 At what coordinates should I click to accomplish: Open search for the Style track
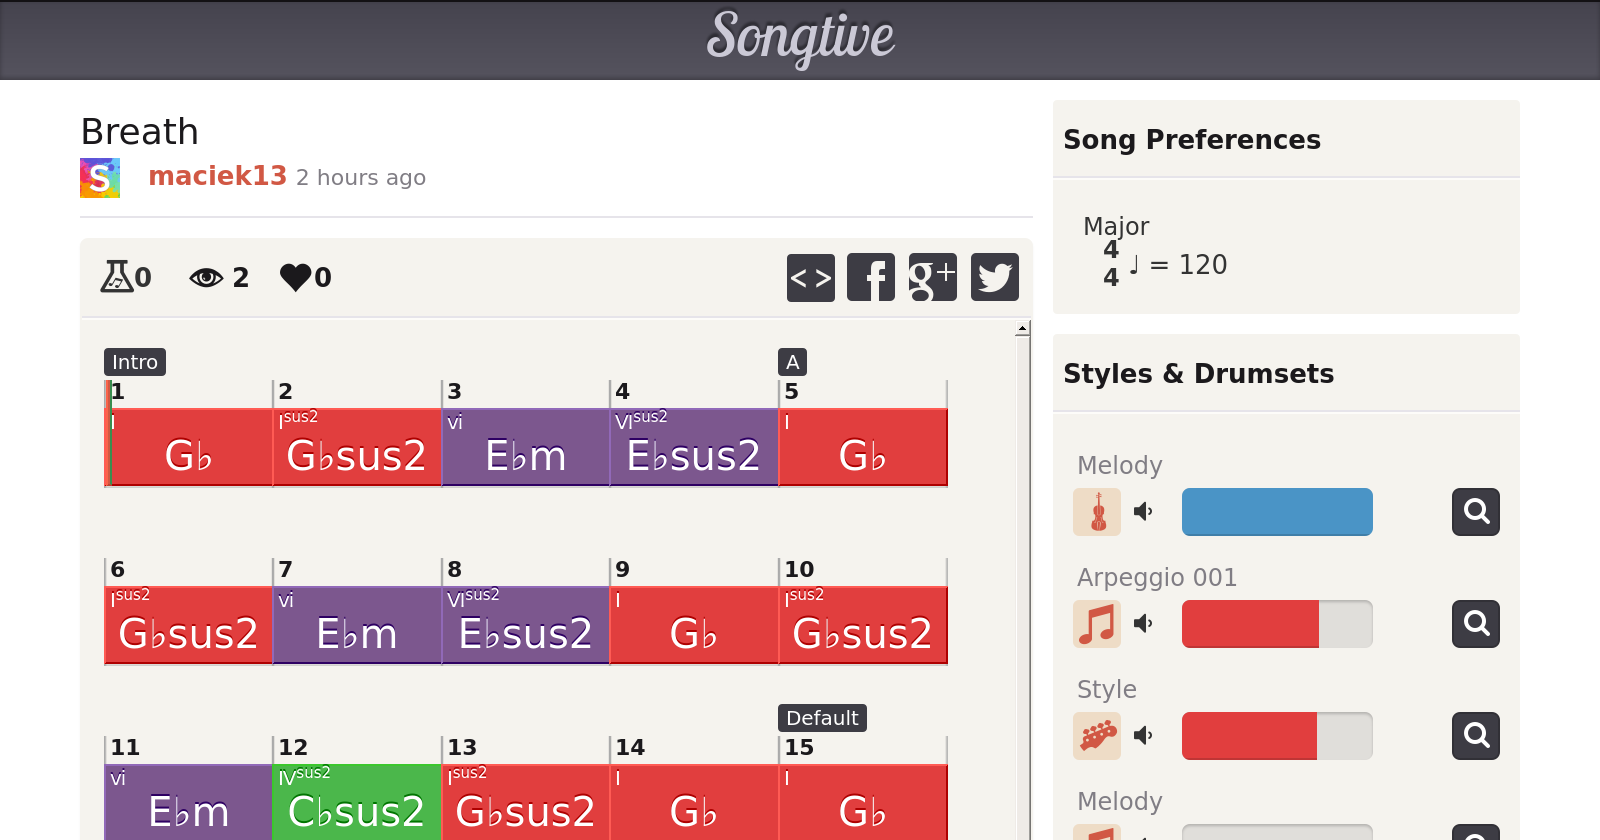click(1475, 736)
